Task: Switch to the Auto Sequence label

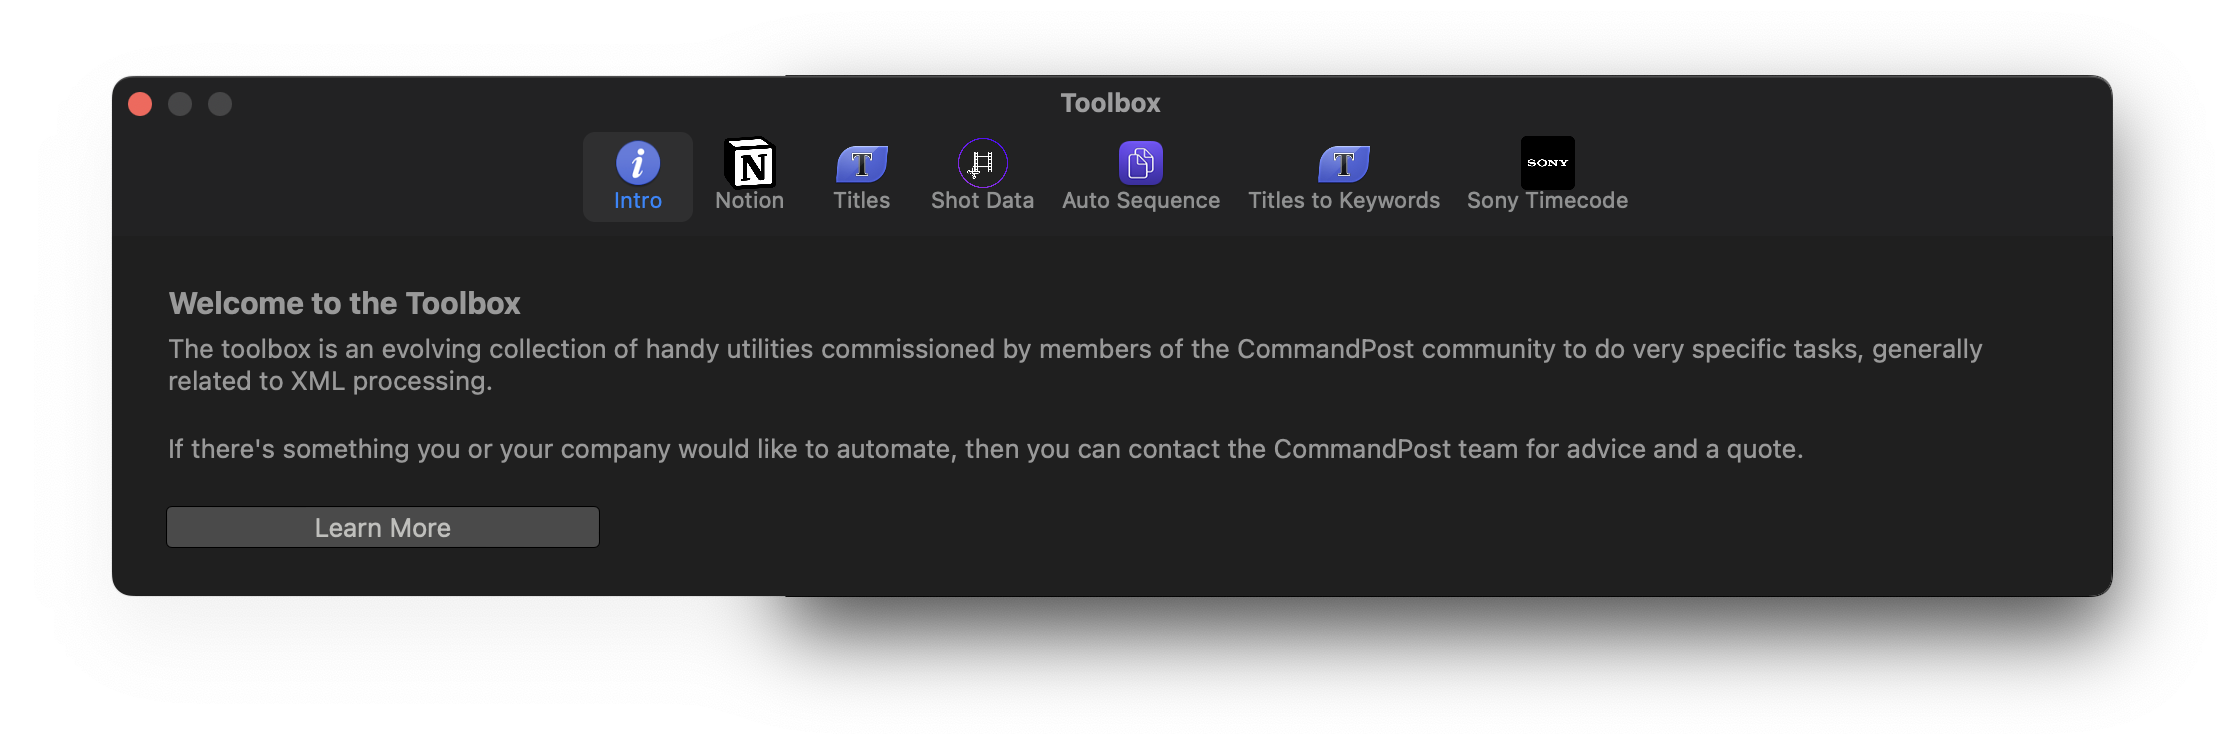Action: (1141, 201)
